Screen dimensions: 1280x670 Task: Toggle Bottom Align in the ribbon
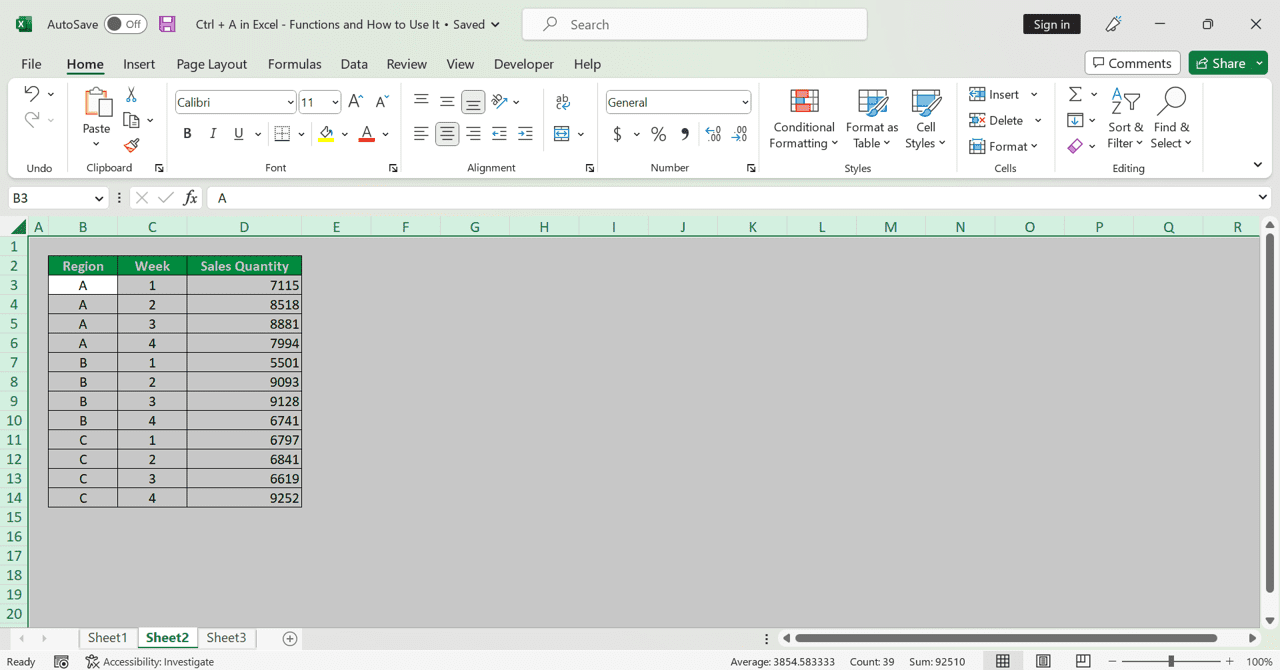point(473,102)
